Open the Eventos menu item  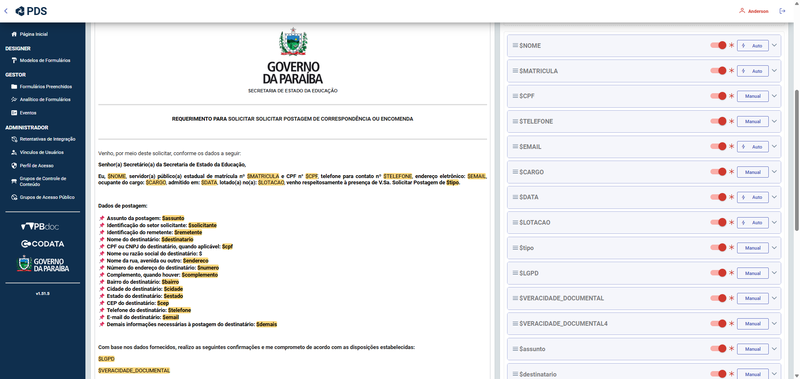[23, 113]
